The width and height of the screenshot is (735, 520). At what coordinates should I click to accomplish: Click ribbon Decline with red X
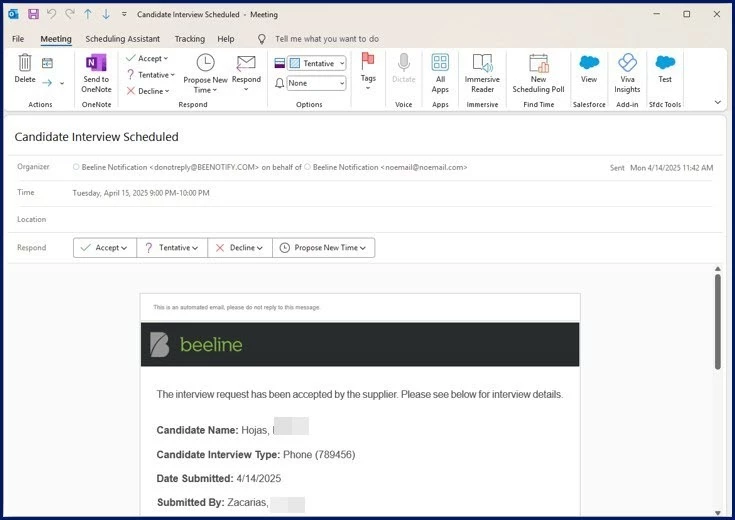pyautogui.click(x=148, y=91)
